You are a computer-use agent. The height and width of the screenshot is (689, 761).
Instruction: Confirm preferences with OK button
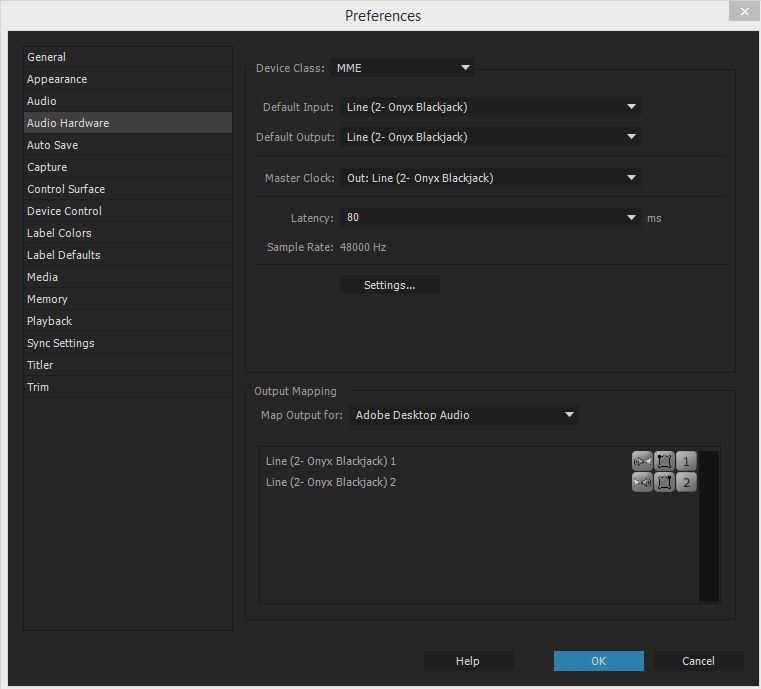pyautogui.click(x=598, y=661)
